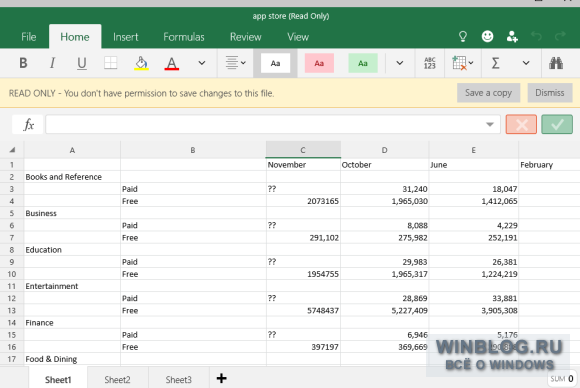Viewport: 580px width, 388px height.
Task: Click Save a copy button
Action: 488,93
